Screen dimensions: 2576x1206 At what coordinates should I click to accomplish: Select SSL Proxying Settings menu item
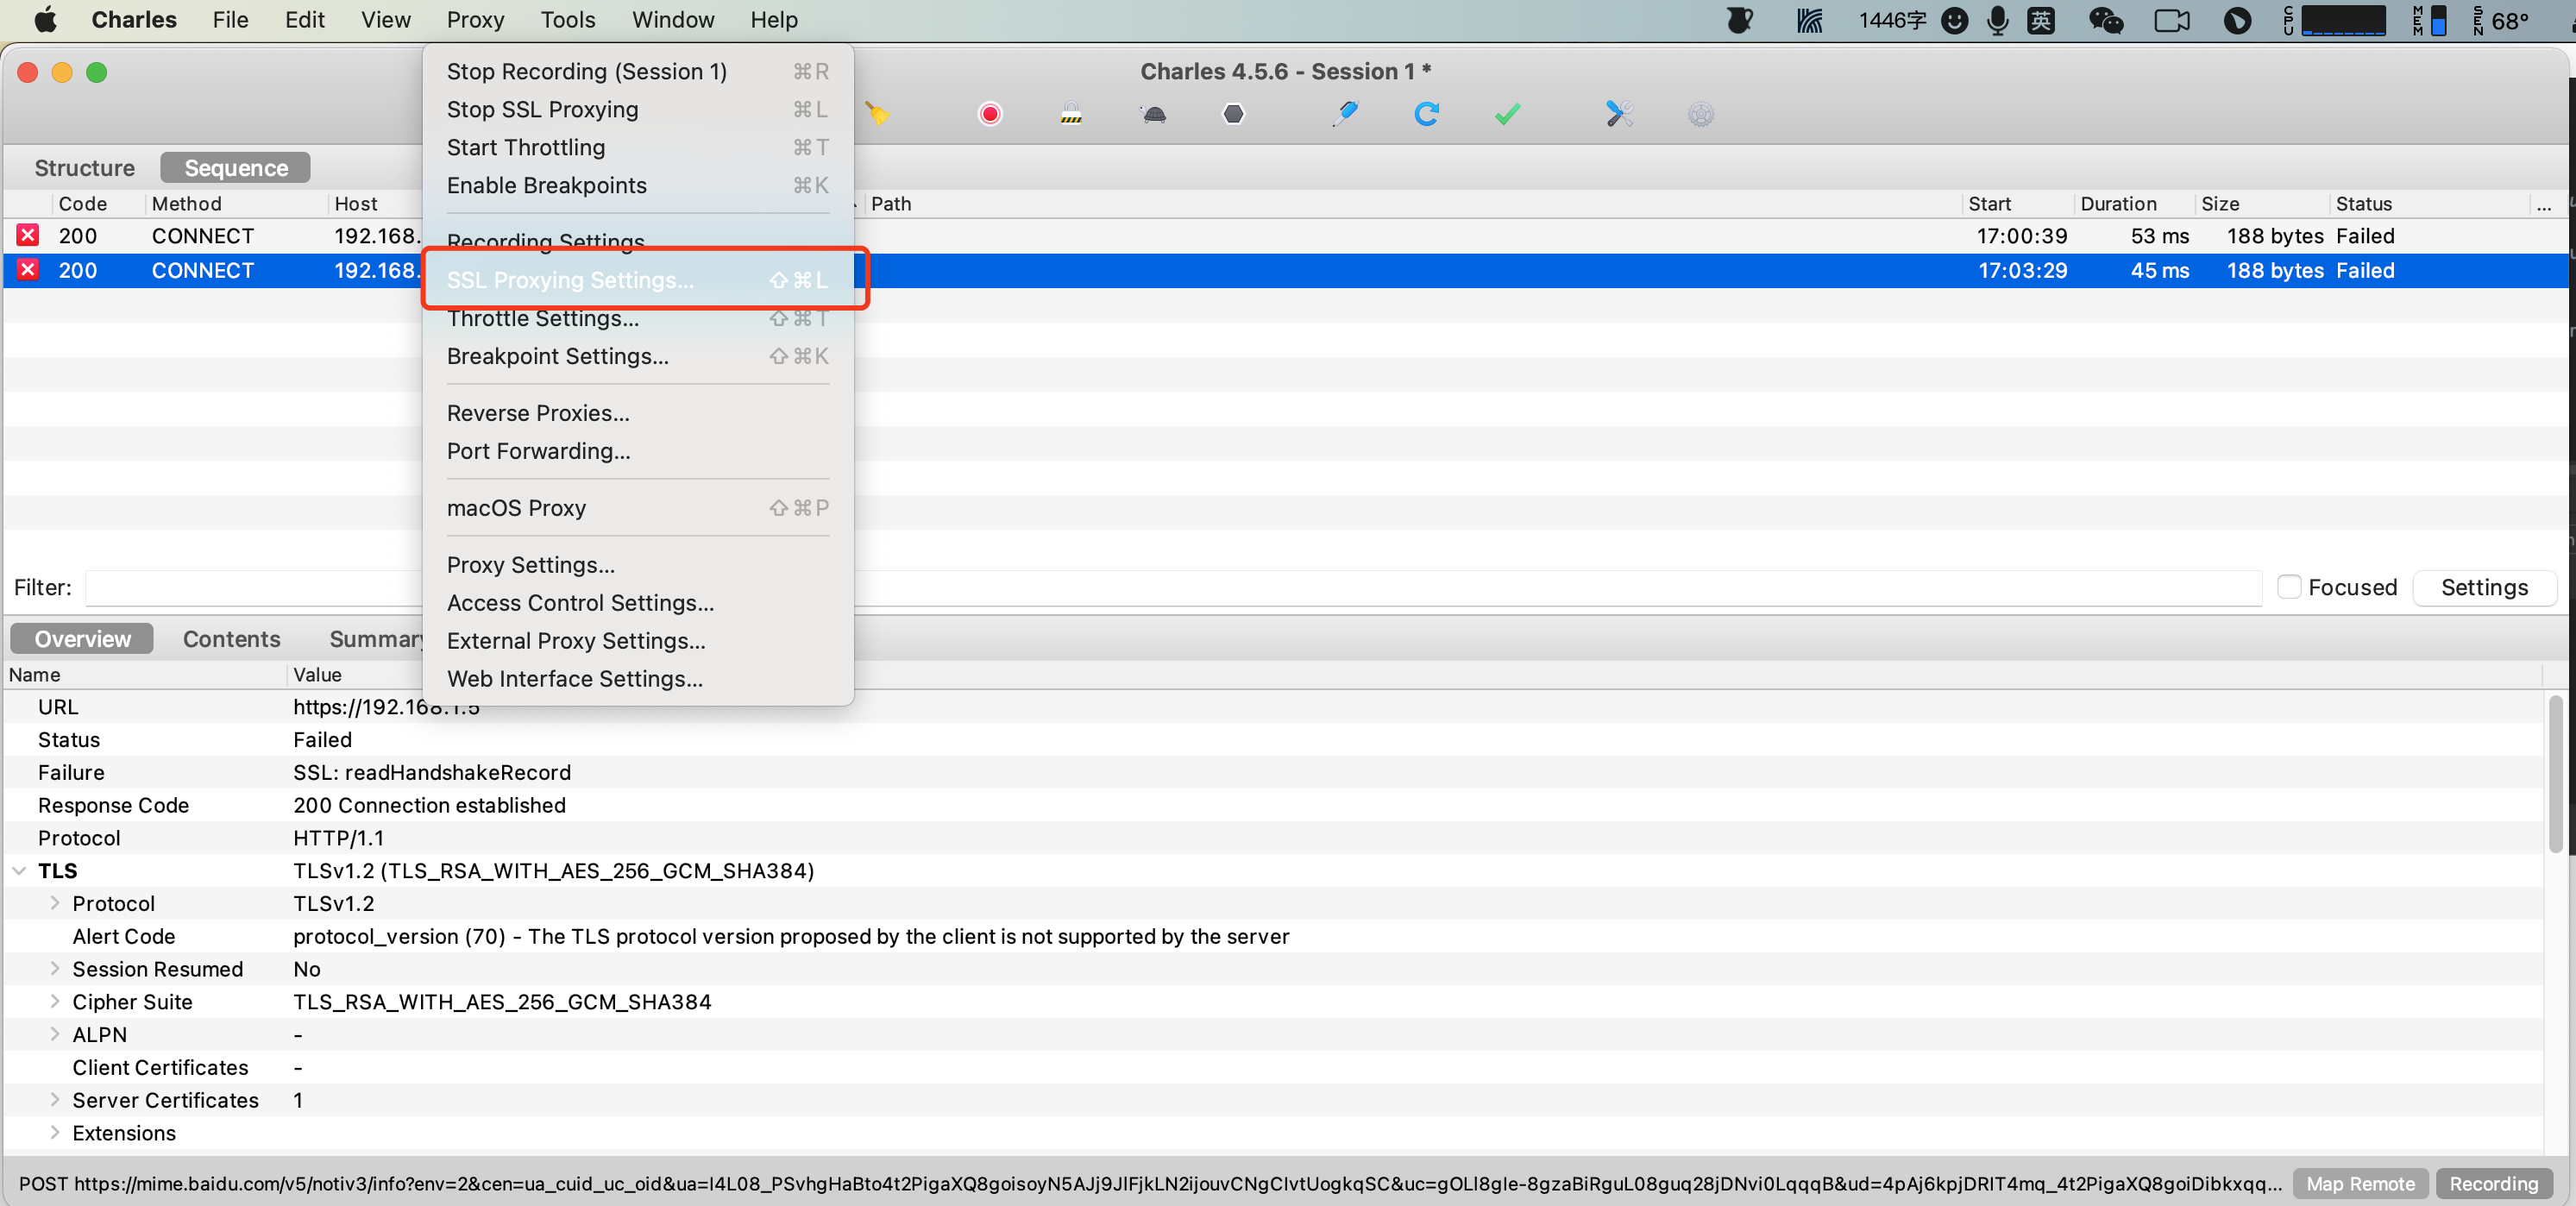638,280
